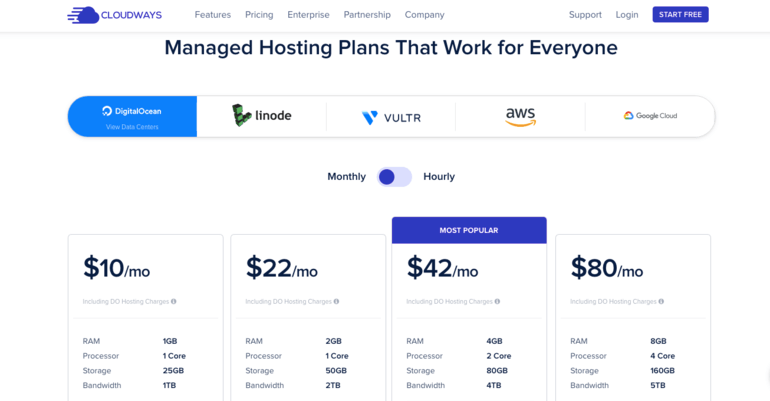770x401 pixels.
Task: Click the 25GB storage value
Action: [173, 371]
